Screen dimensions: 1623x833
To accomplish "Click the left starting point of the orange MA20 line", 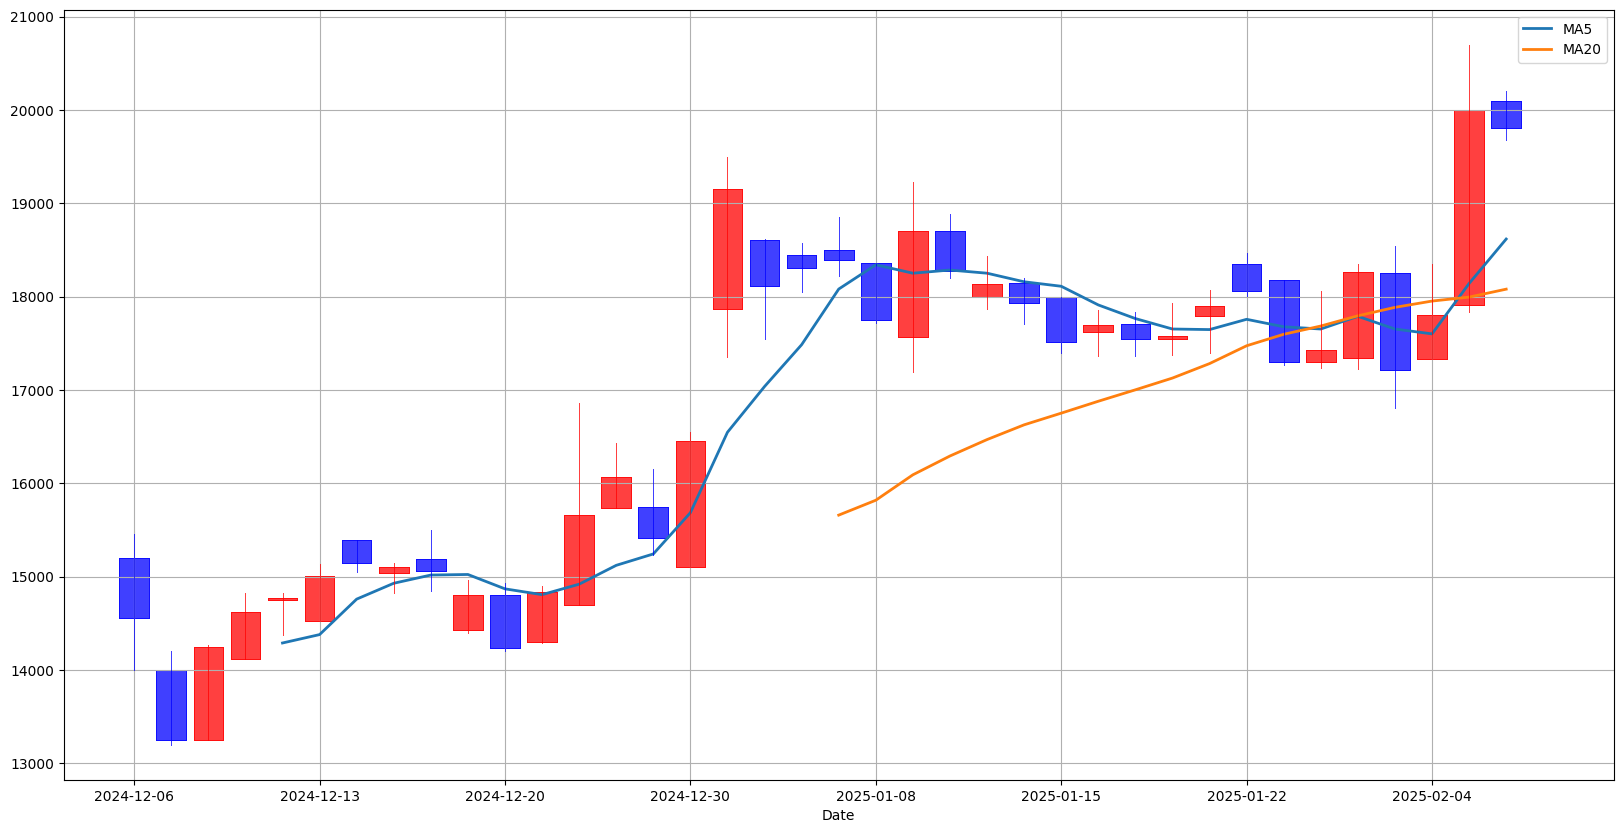I will point(839,515).
